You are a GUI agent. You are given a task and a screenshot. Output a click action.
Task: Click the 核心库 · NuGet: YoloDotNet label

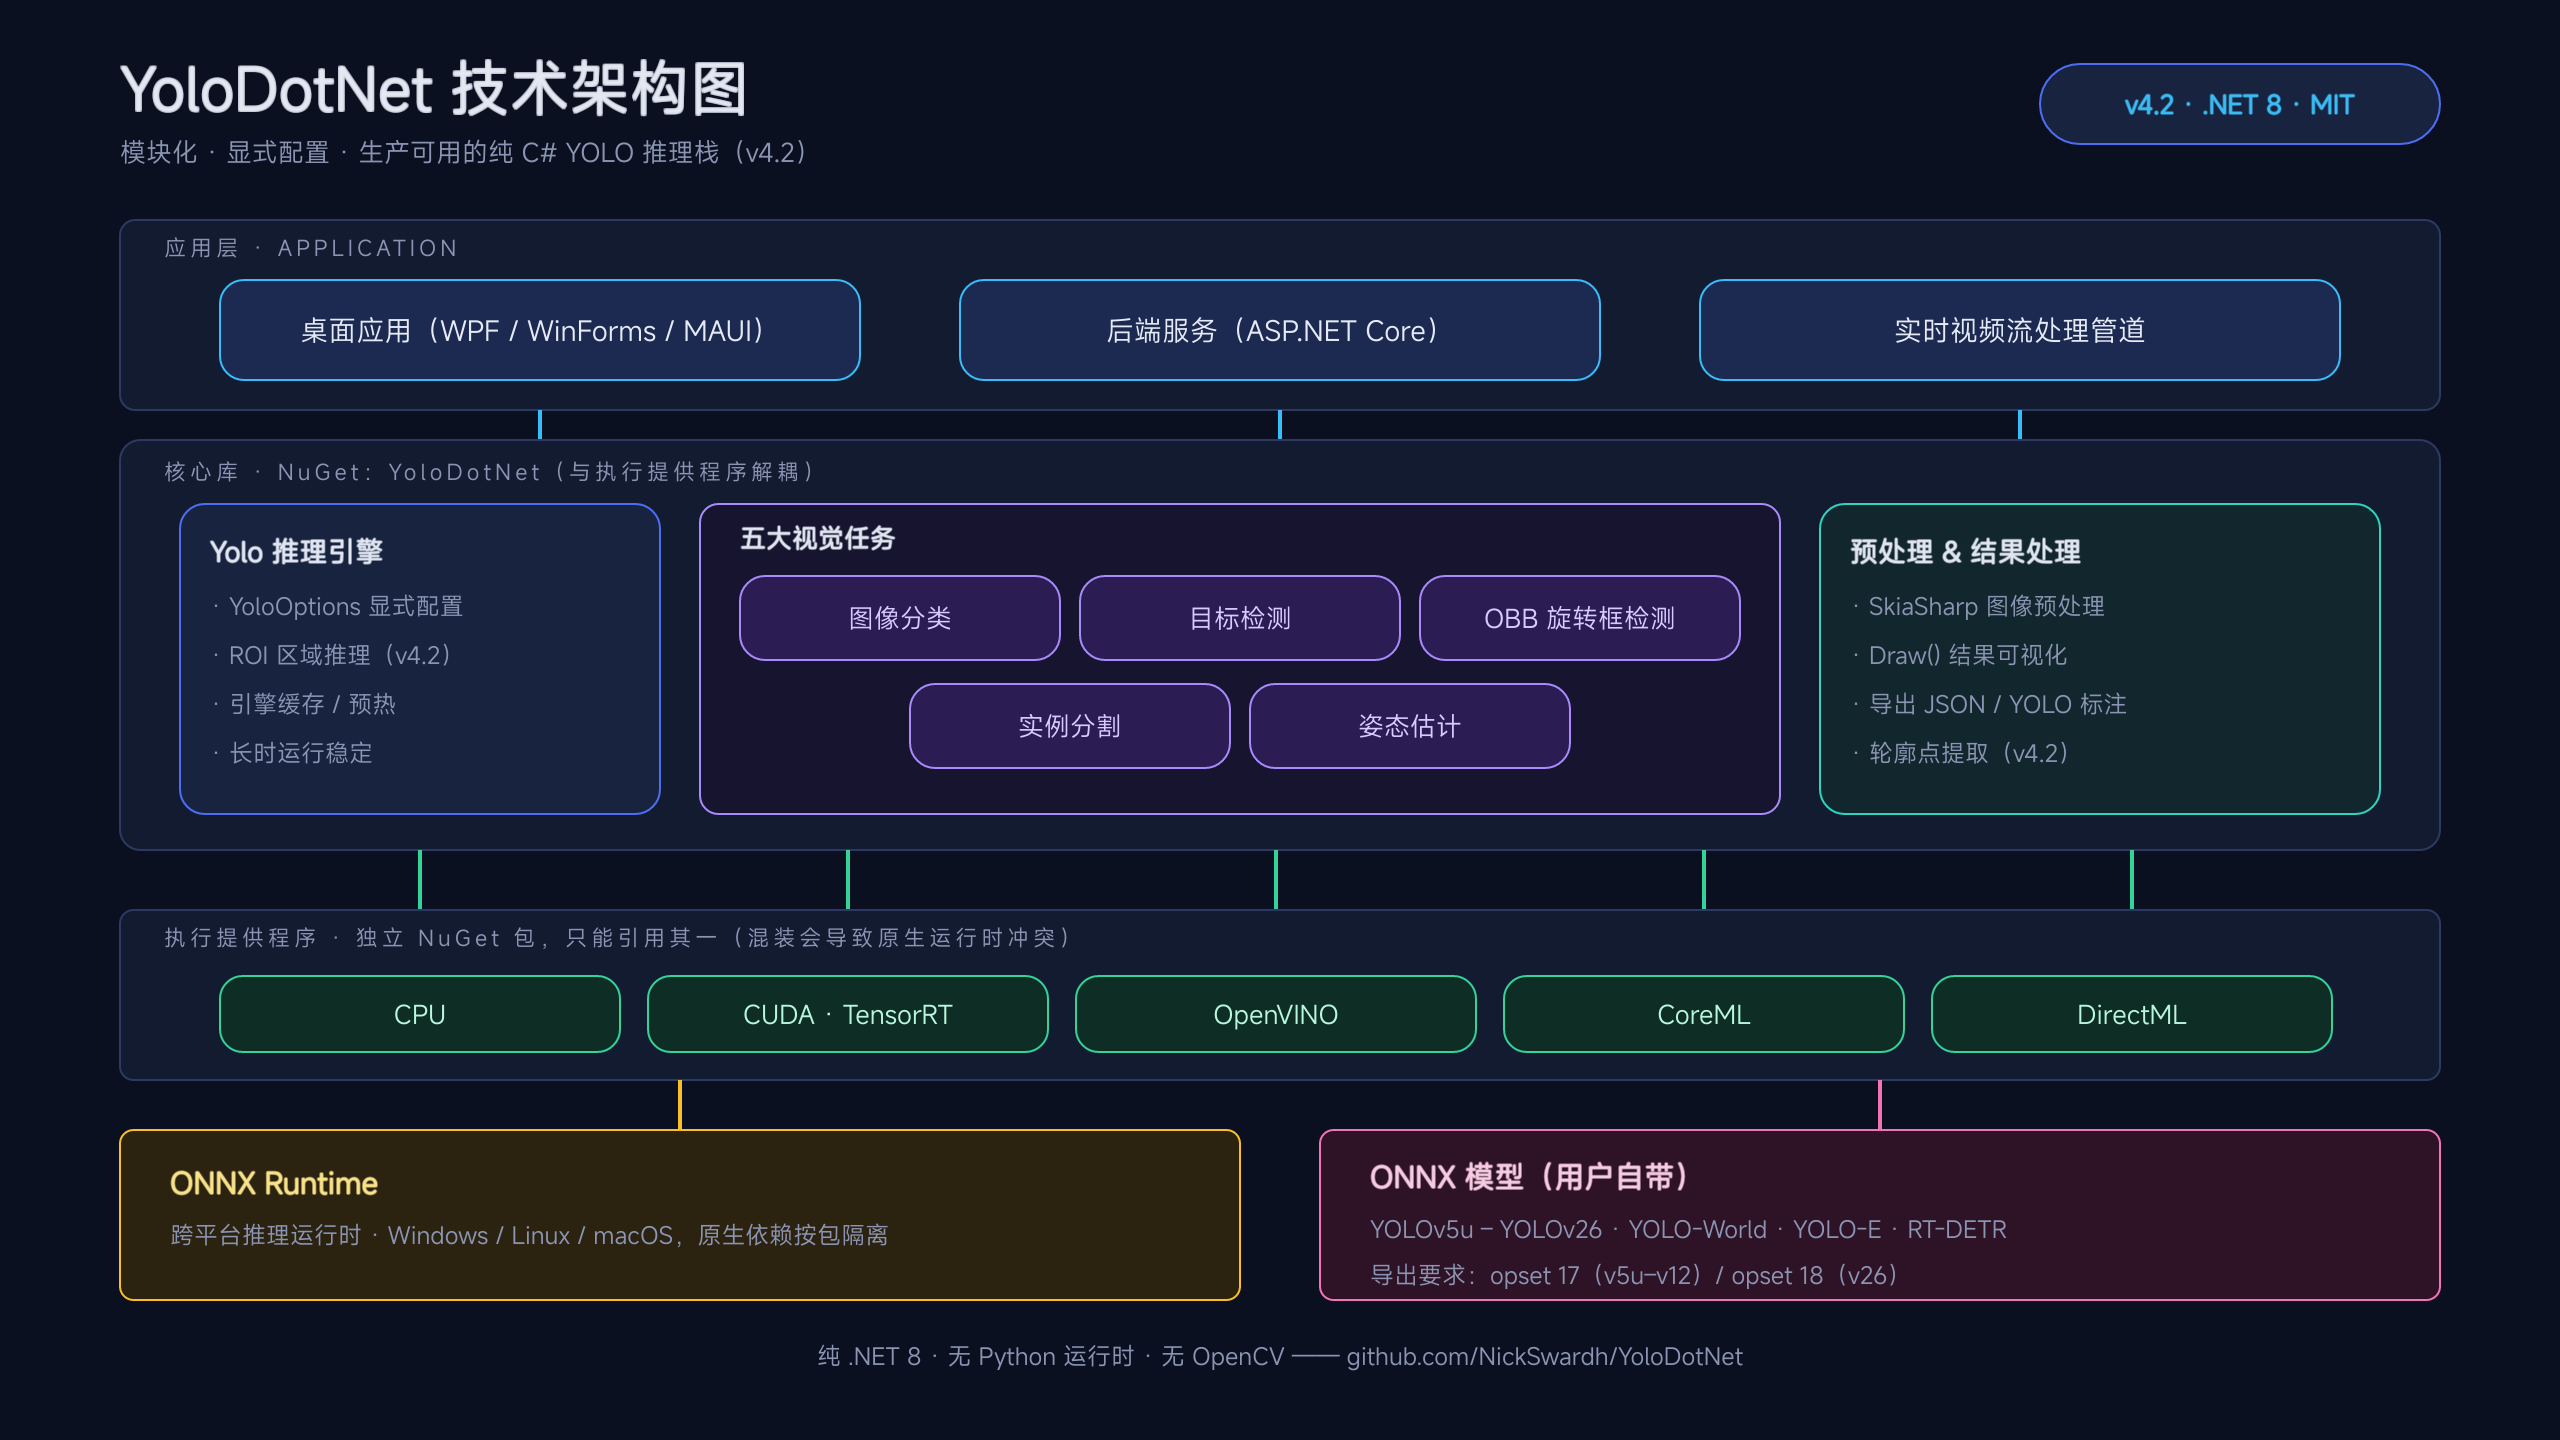[x=491, y=472]
